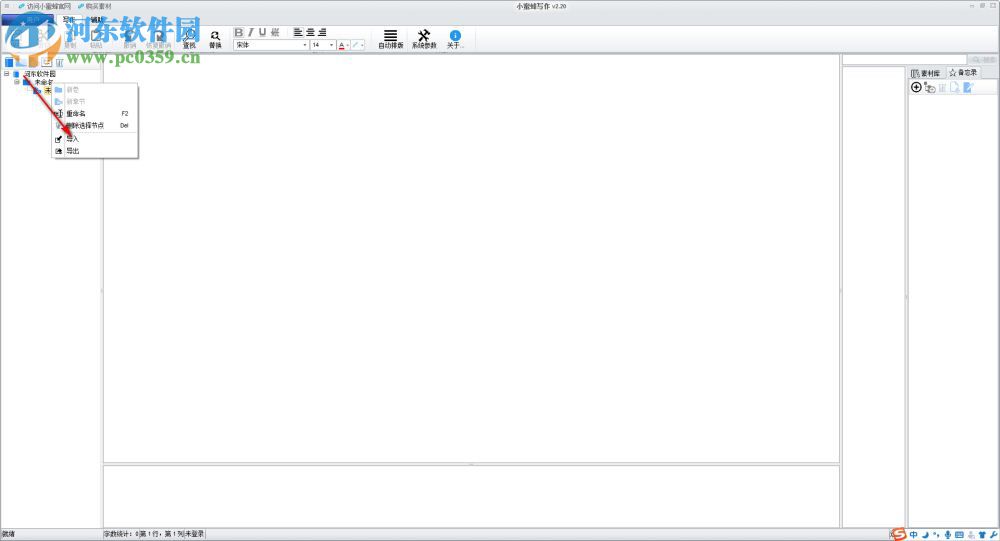The height and width of the screenshot is (541, 1000).
Task: Click the 购买素材 link
Action: pyautogui.click(x=94, y=6)
